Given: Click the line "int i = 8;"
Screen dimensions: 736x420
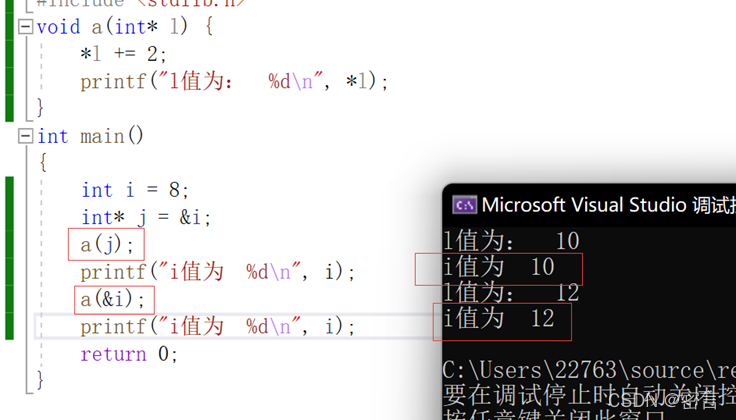Looking at the screenshot, I should 135,191.
